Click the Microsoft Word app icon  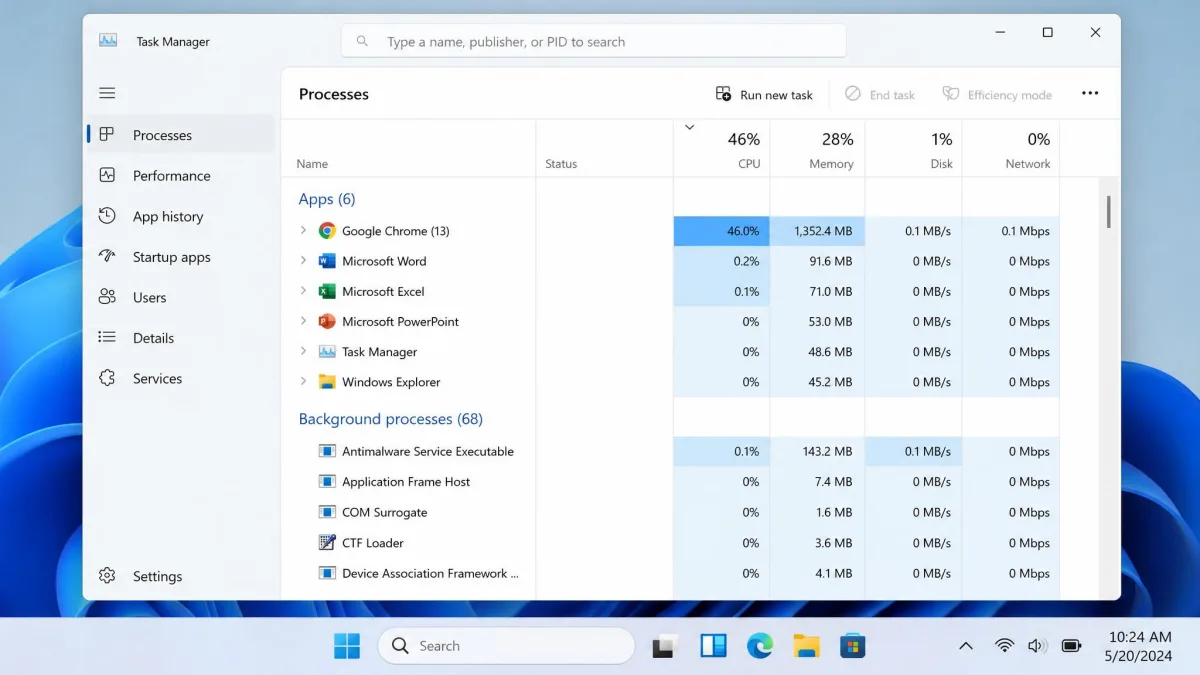[326, 261]
